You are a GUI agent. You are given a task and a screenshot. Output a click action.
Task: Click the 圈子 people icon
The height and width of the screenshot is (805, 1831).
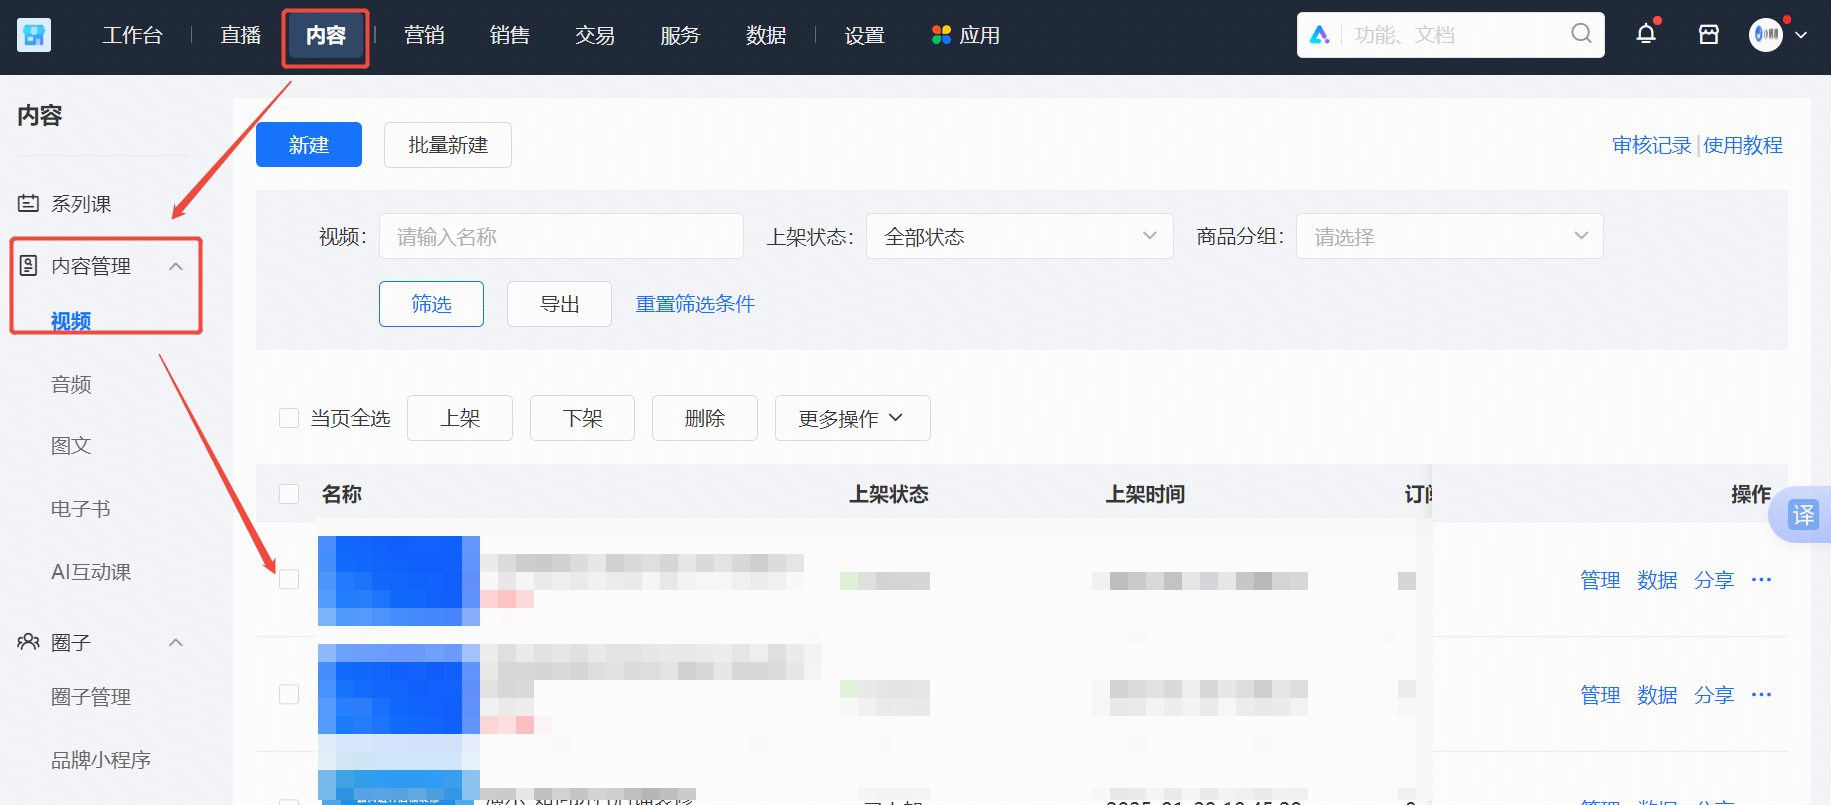click(x=28, y=642)
